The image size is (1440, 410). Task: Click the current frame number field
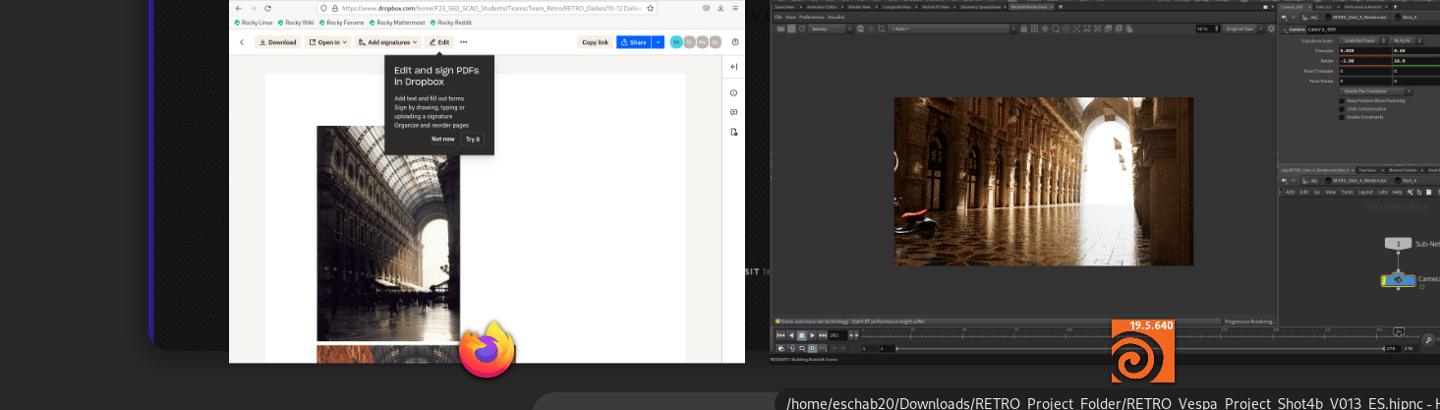(x=840, y=335)
